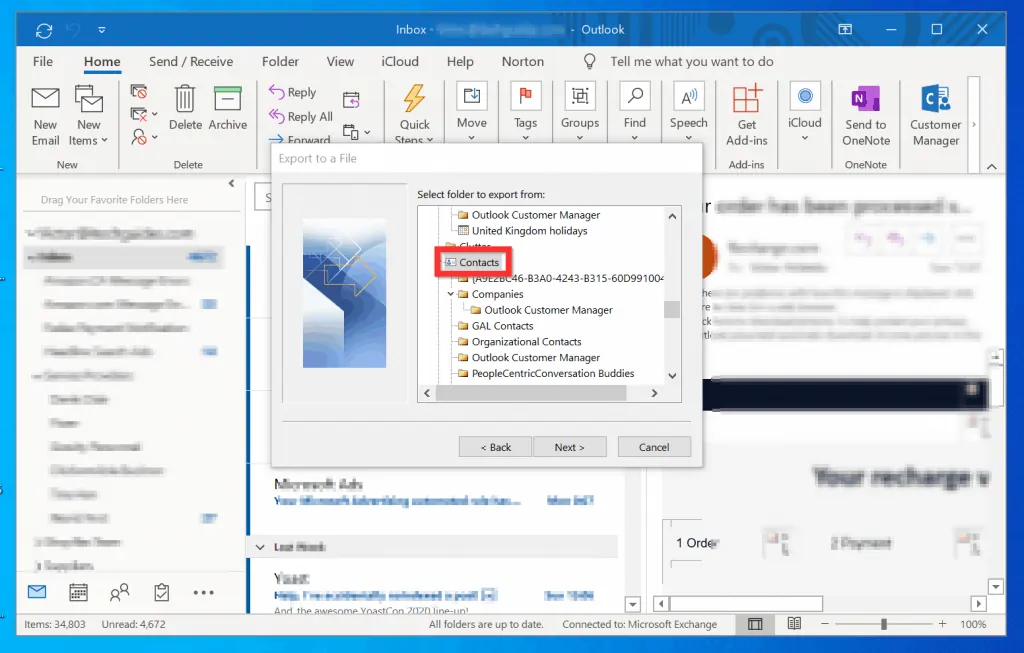This screenshot has height=653, width=1024.
Task: Switch to Mail view in navigation bar
Action: click(x=37, y=592)
